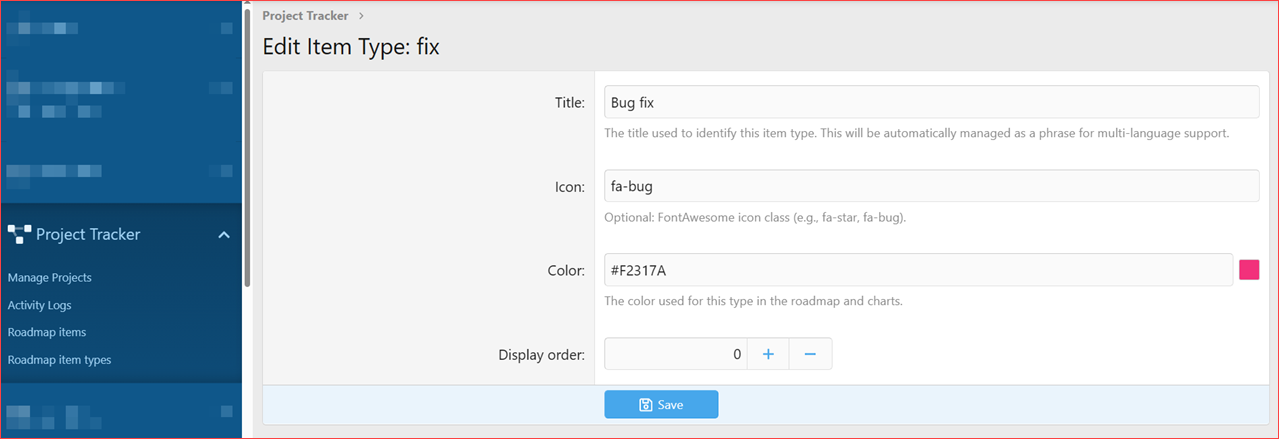
Task: Click the Color hex input field
Action: pyautogui.click(x=918, y=270)
